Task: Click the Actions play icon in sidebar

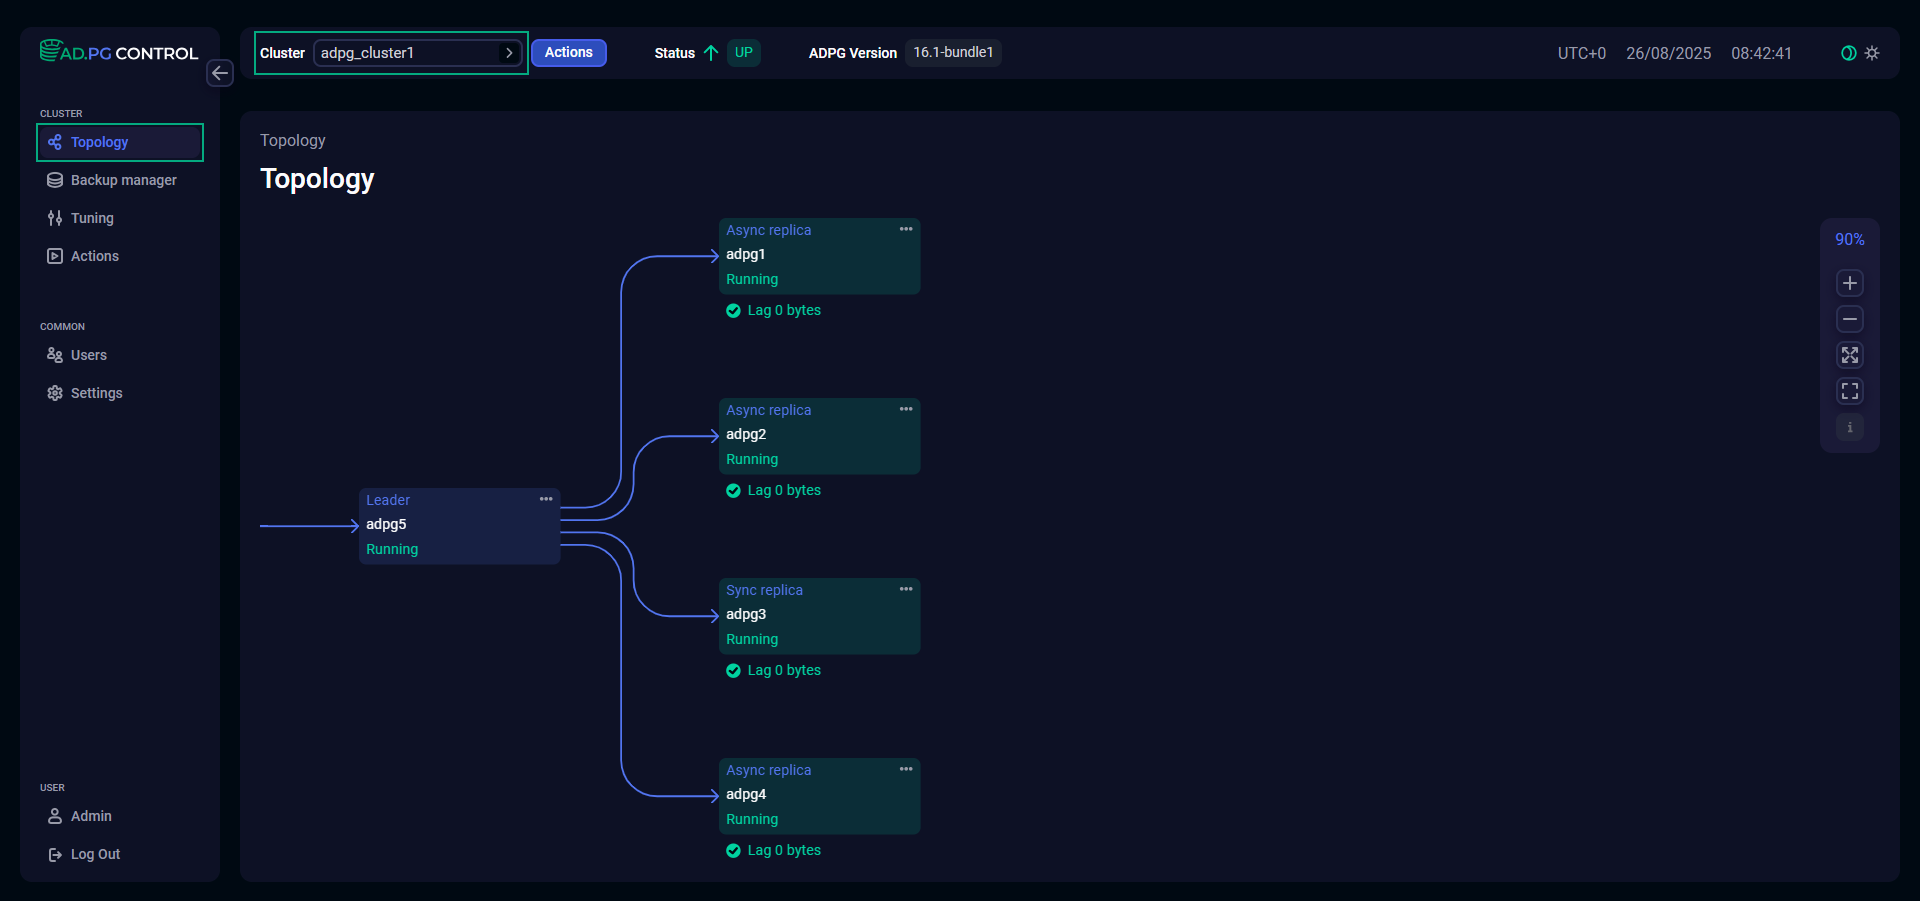Action: click(55, 256)
